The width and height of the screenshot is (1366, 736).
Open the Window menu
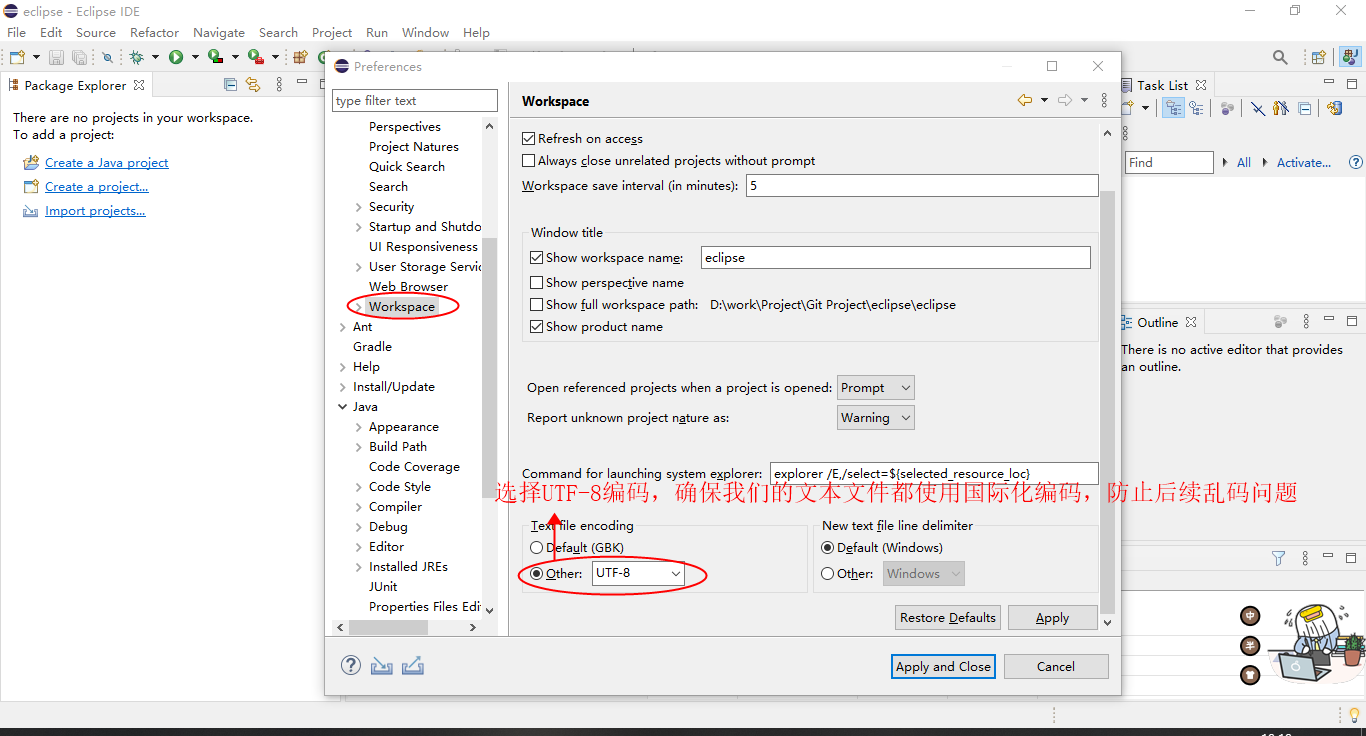coord(426,32)
